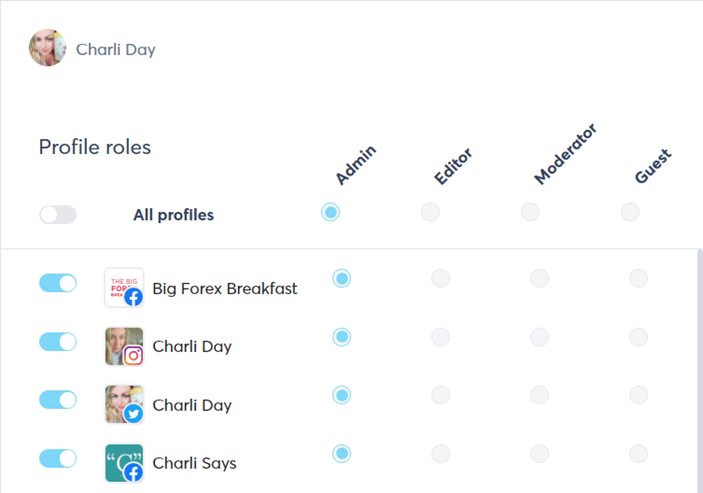Screen dimensions: 703x493
Task: Set Big Forex Breakfast to Moderator role
Action: (x=539, y=278)
